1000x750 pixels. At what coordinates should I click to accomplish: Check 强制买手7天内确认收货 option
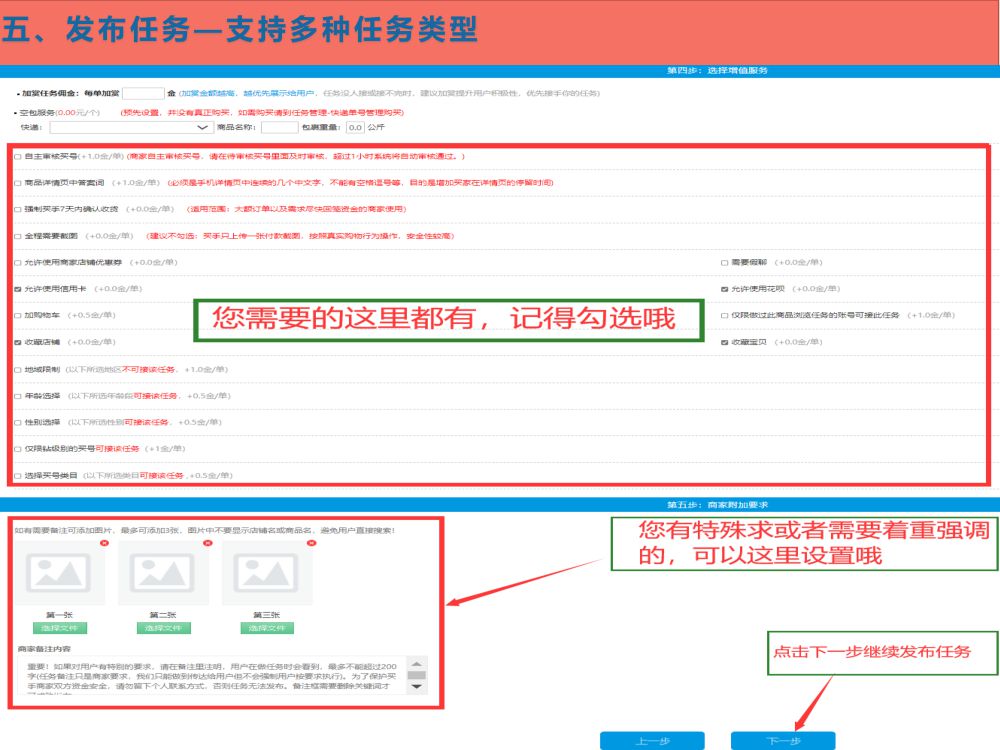tap(18, 209)
